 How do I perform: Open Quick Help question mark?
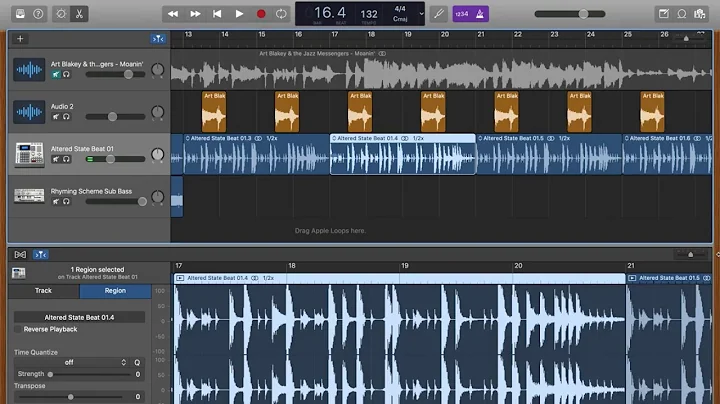(38, 14)
